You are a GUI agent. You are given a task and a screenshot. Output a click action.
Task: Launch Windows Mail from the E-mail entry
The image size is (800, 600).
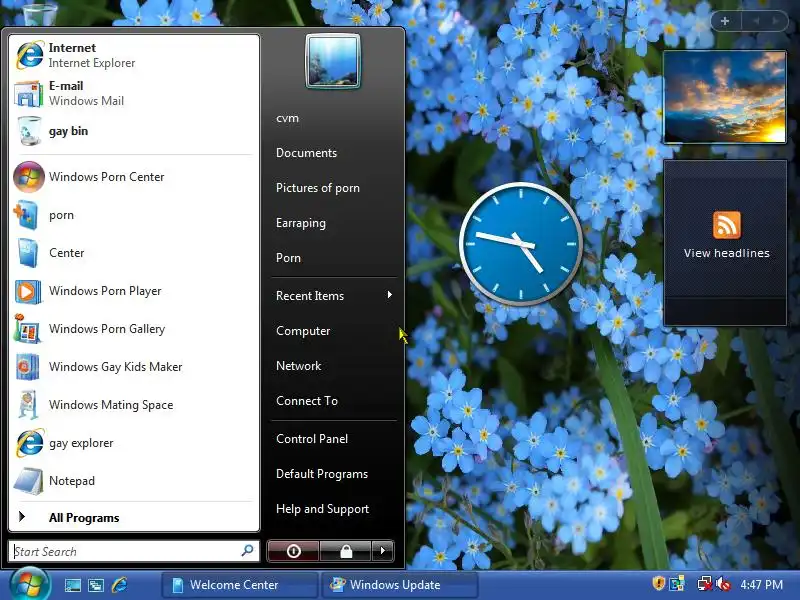[x=134, y=93]
